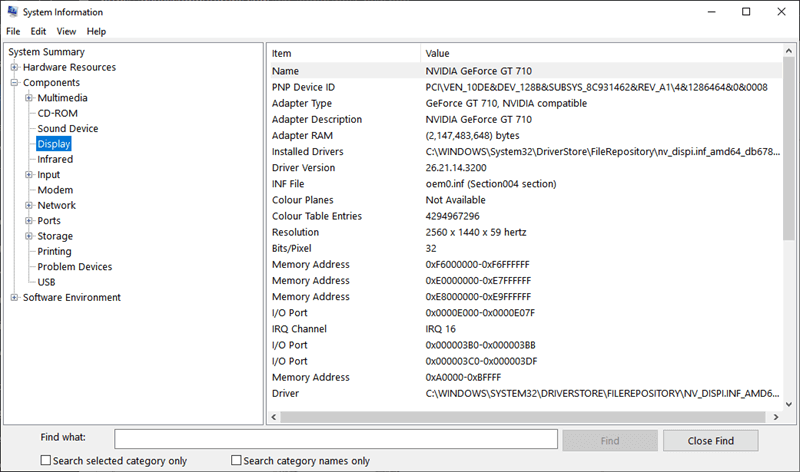
Task: Select the PNP Device ID row
Action: click(524, 87)
